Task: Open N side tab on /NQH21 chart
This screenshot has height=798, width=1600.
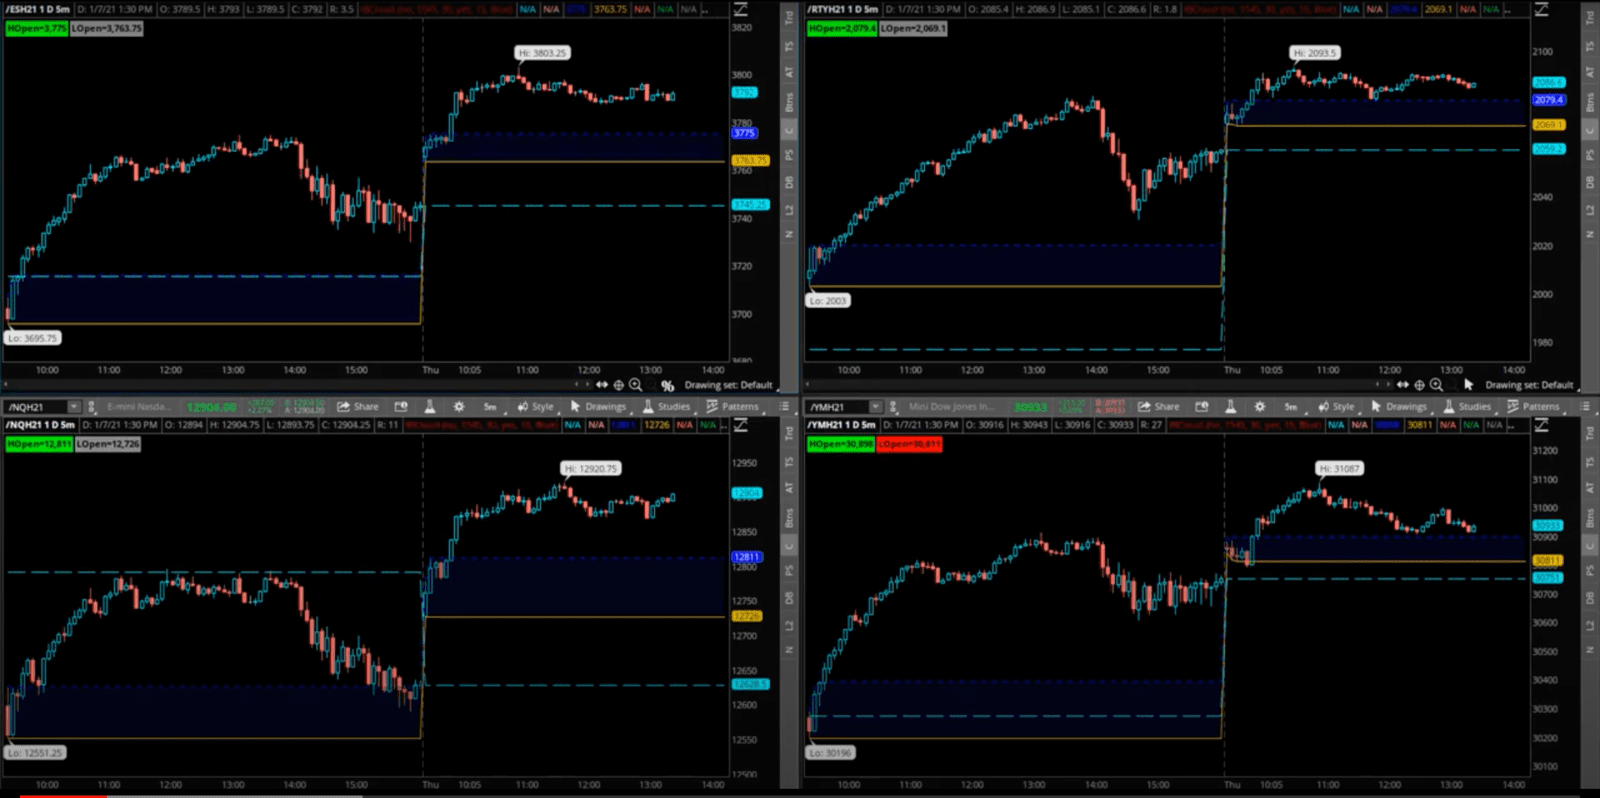Action: click(x=789, y=650)
